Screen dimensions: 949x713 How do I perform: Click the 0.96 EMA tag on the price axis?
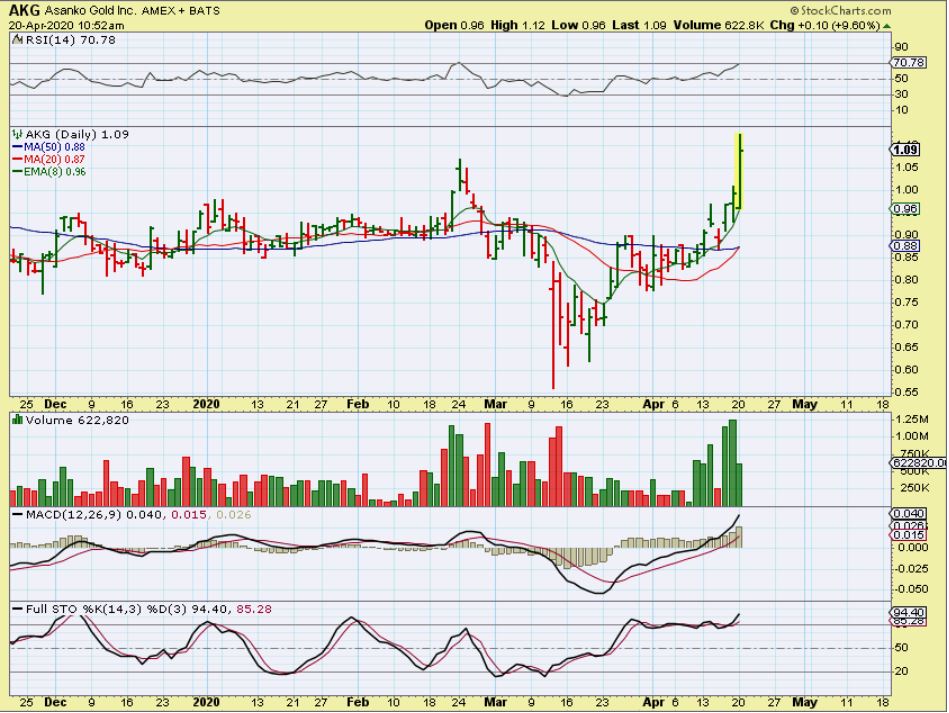tap(905, 209)
